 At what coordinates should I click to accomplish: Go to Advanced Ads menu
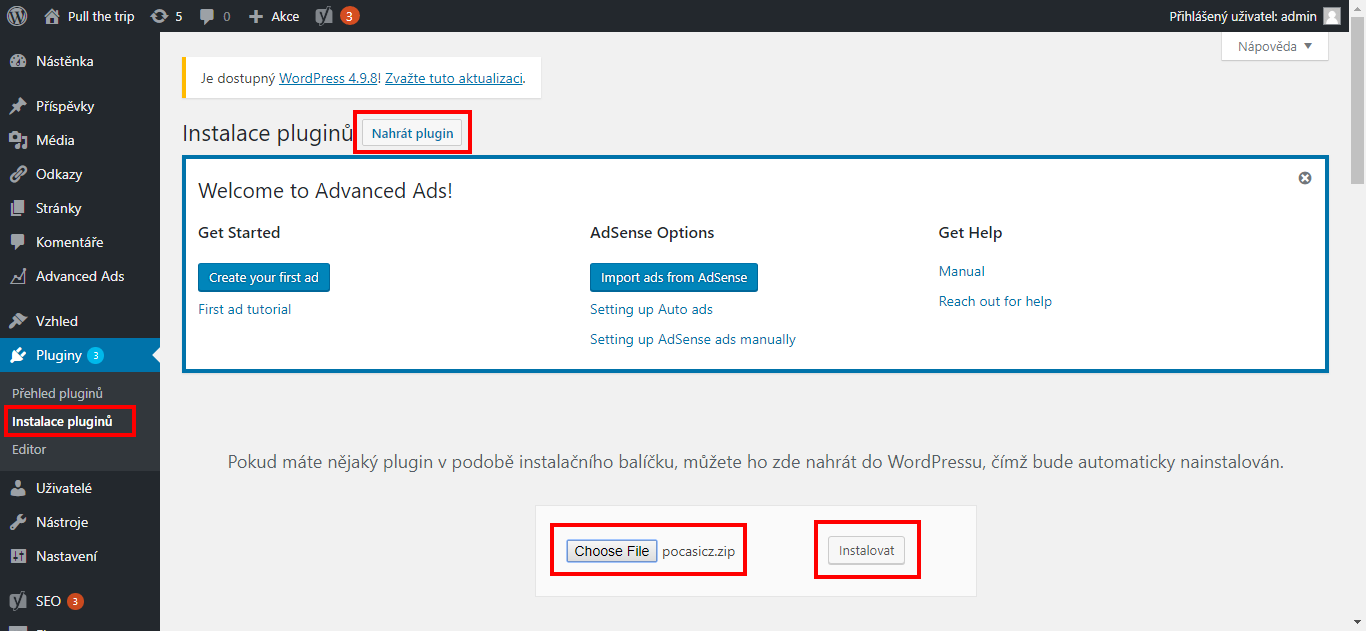click(80, 276)
